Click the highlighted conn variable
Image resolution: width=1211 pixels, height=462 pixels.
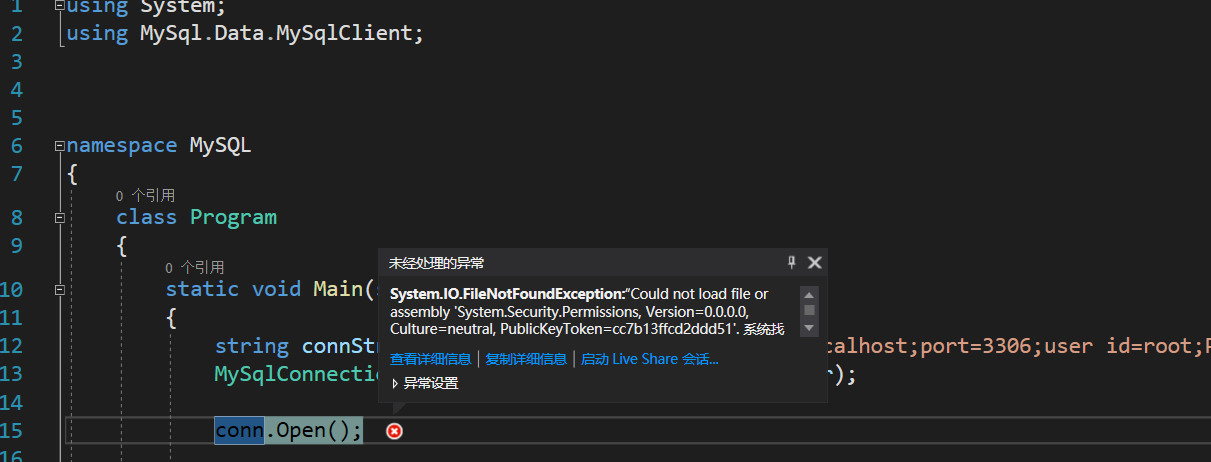(239, 431)
